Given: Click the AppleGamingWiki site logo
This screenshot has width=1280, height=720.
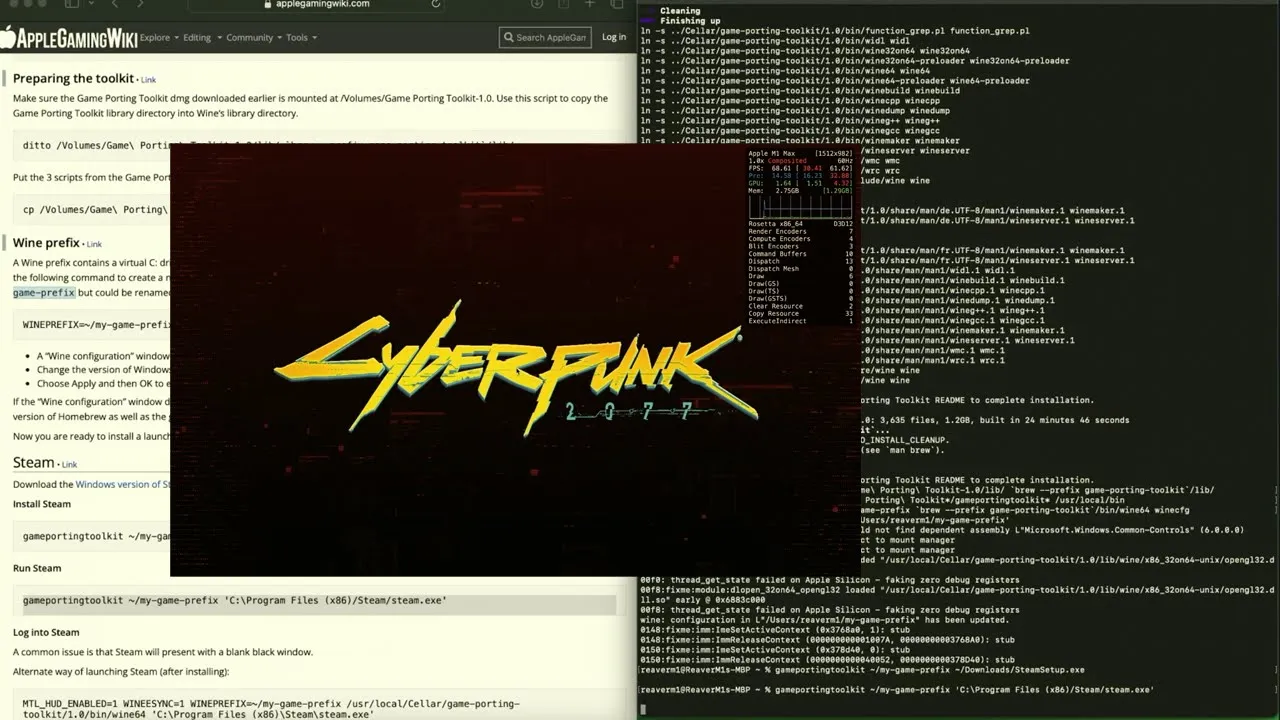Looking at the screenshot, I should tap(69, 38).
